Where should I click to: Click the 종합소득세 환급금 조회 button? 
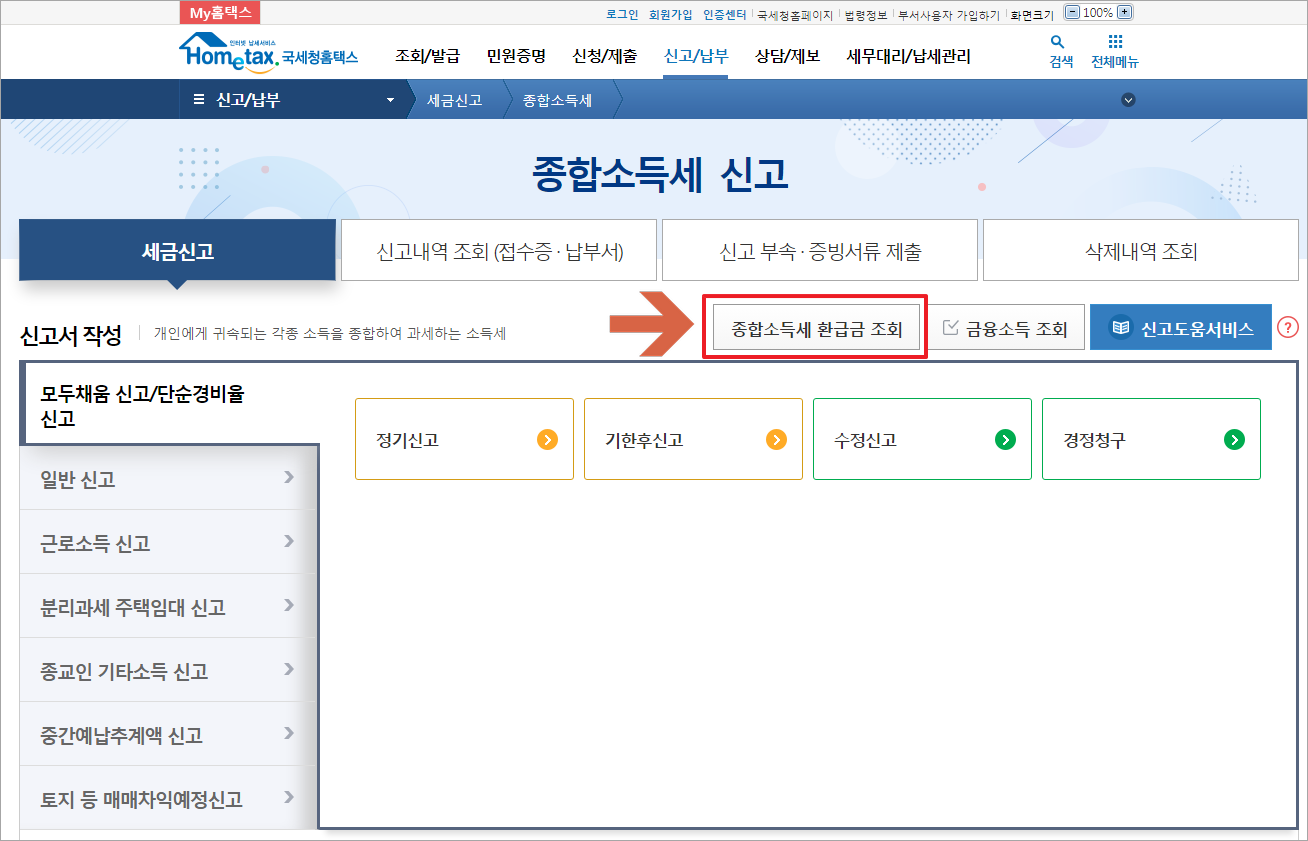[815, 326]
